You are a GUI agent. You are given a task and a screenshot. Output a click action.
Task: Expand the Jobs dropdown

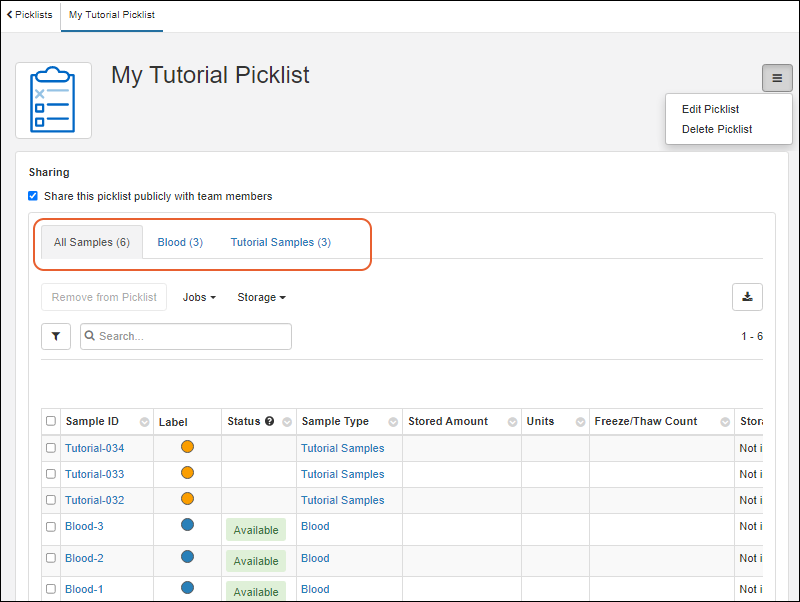point(199,297)
